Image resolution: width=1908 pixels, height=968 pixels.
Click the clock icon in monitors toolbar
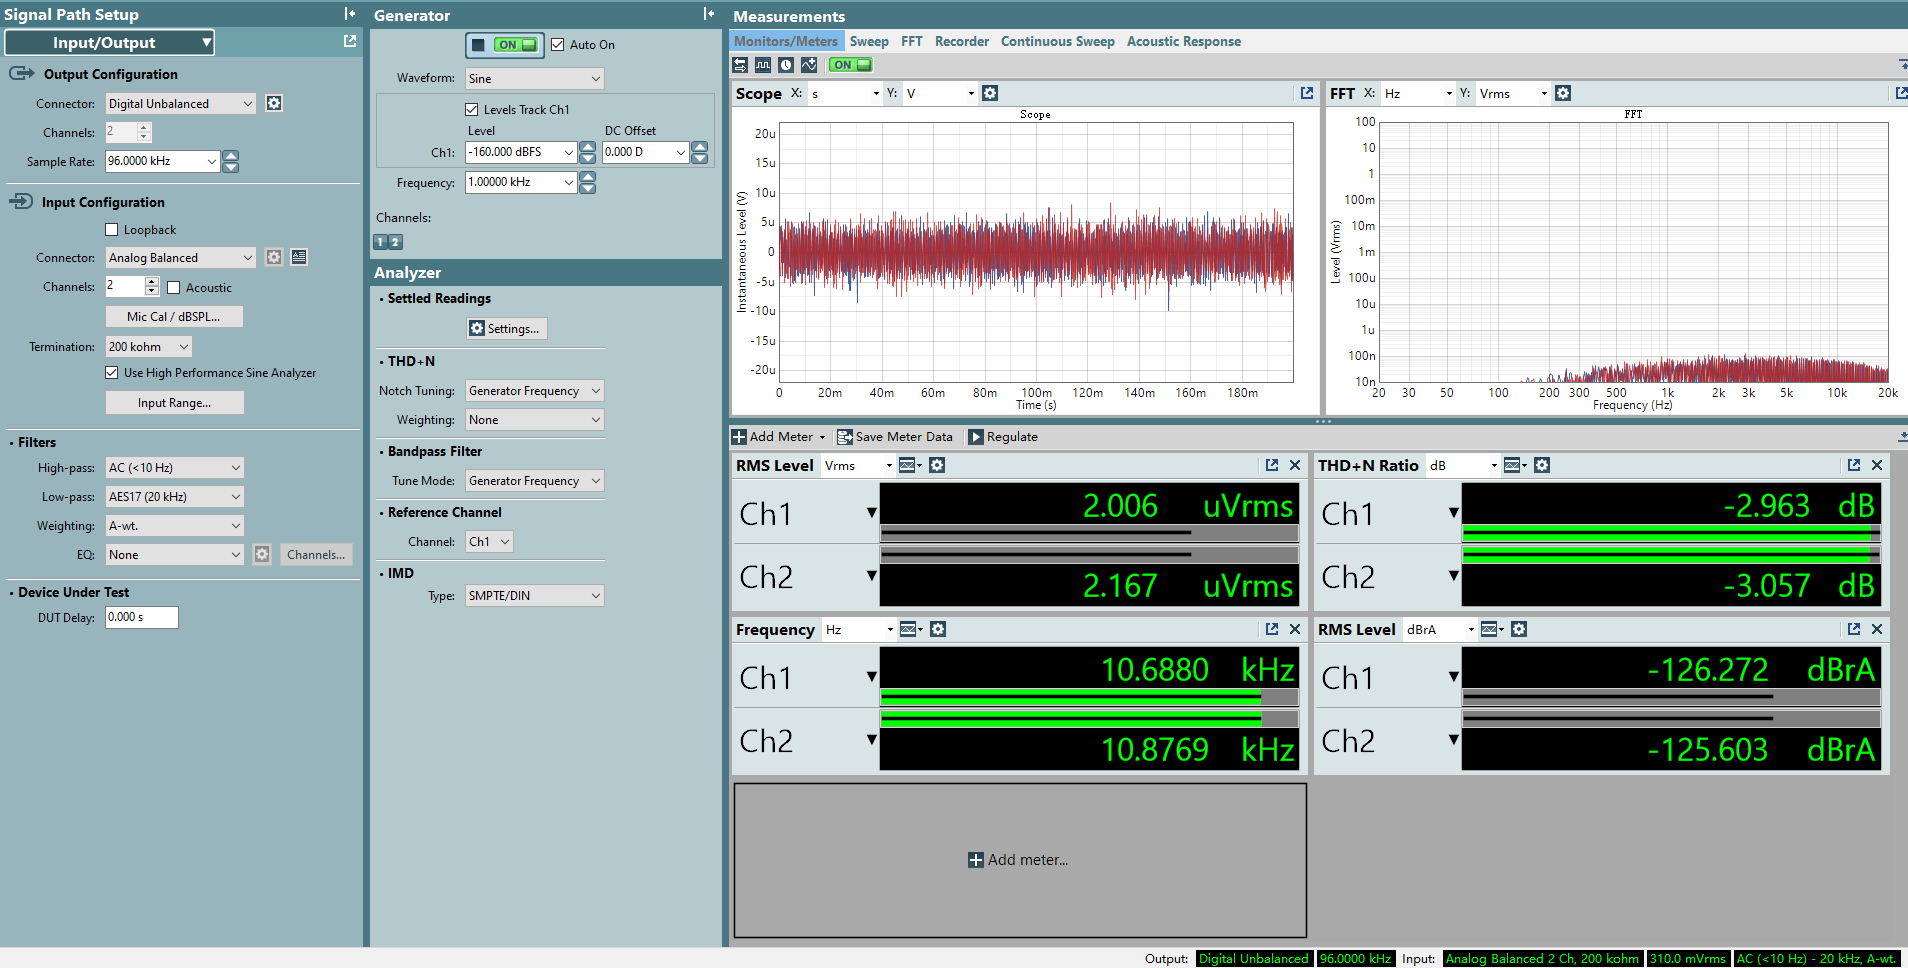click(786, 65)
